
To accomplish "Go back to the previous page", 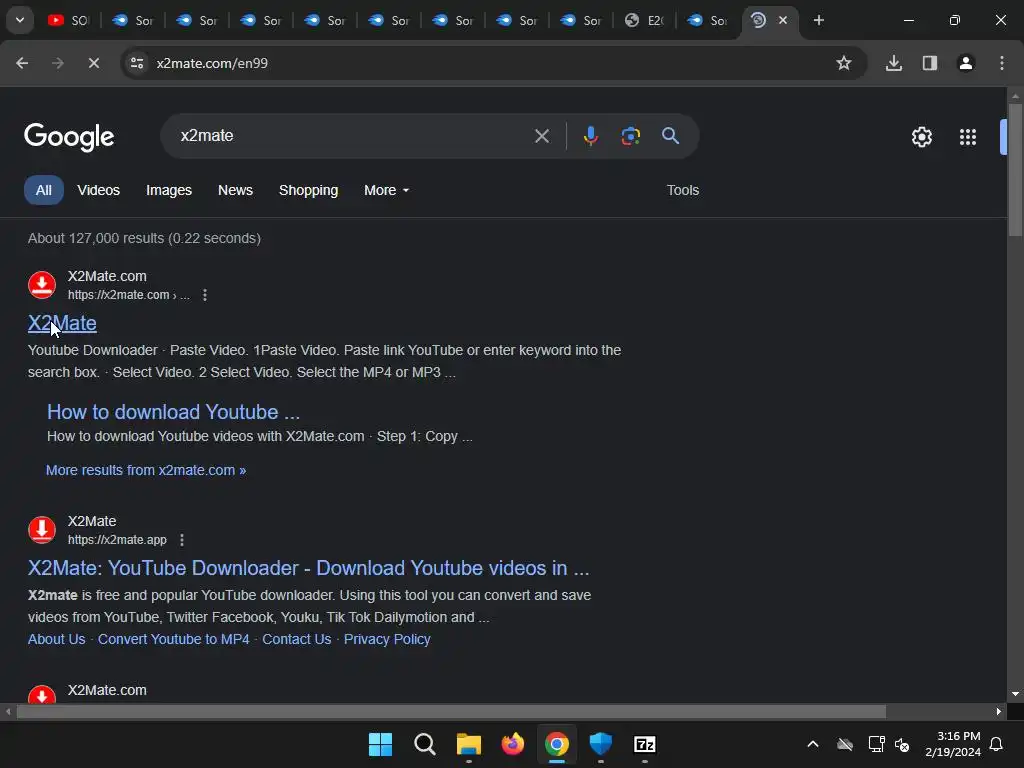I will [22, 63].
